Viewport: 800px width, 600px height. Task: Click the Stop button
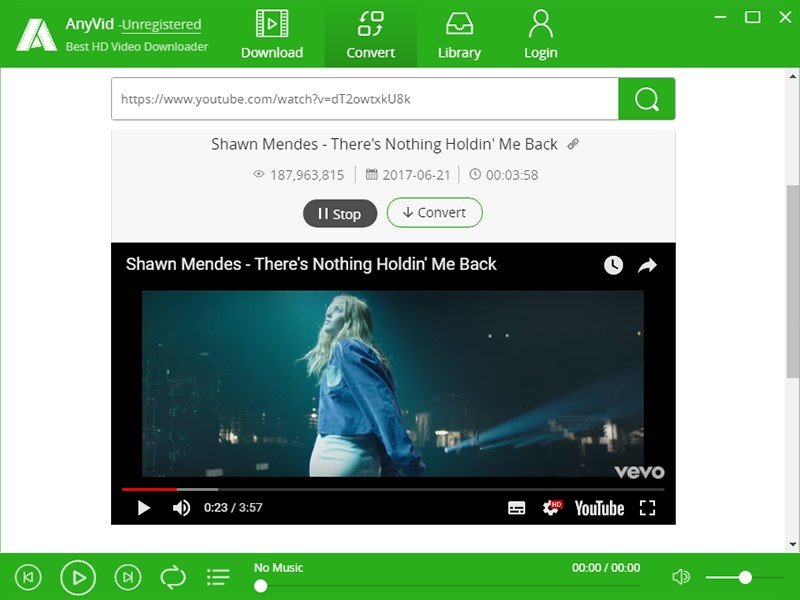point(340,213)
